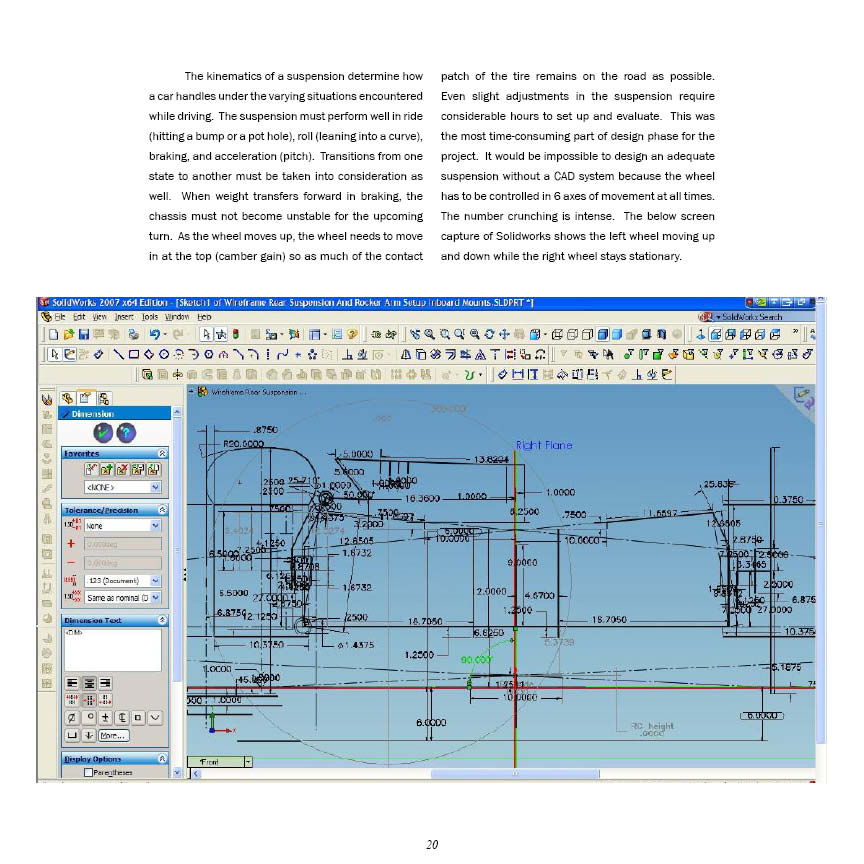Toggle left justify for dimension text
864x864 pixels.
click(x=73, y=681)
